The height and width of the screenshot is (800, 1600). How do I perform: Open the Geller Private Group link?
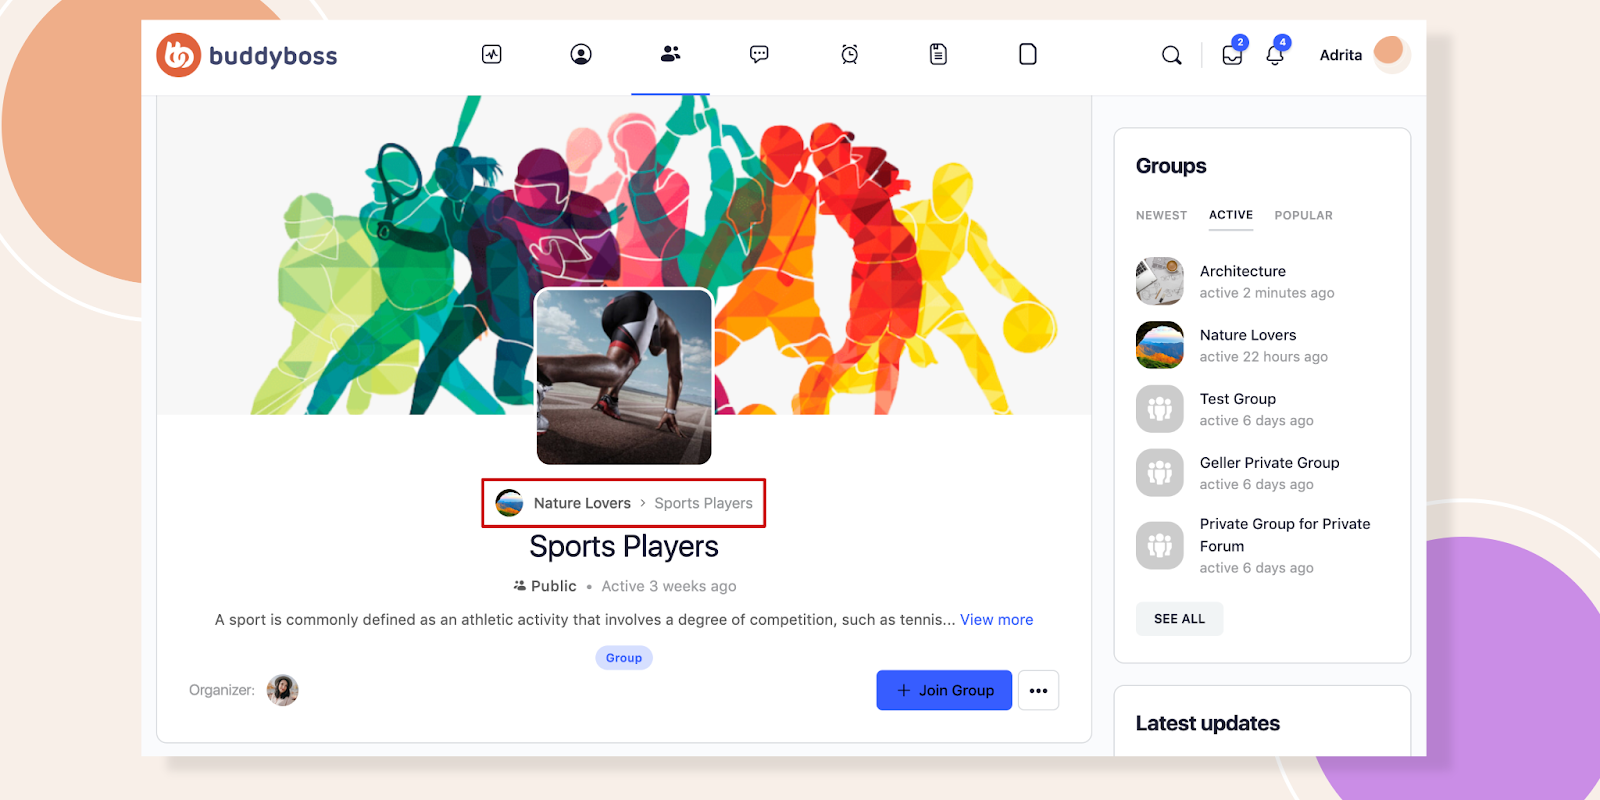tap(1270, 463)
